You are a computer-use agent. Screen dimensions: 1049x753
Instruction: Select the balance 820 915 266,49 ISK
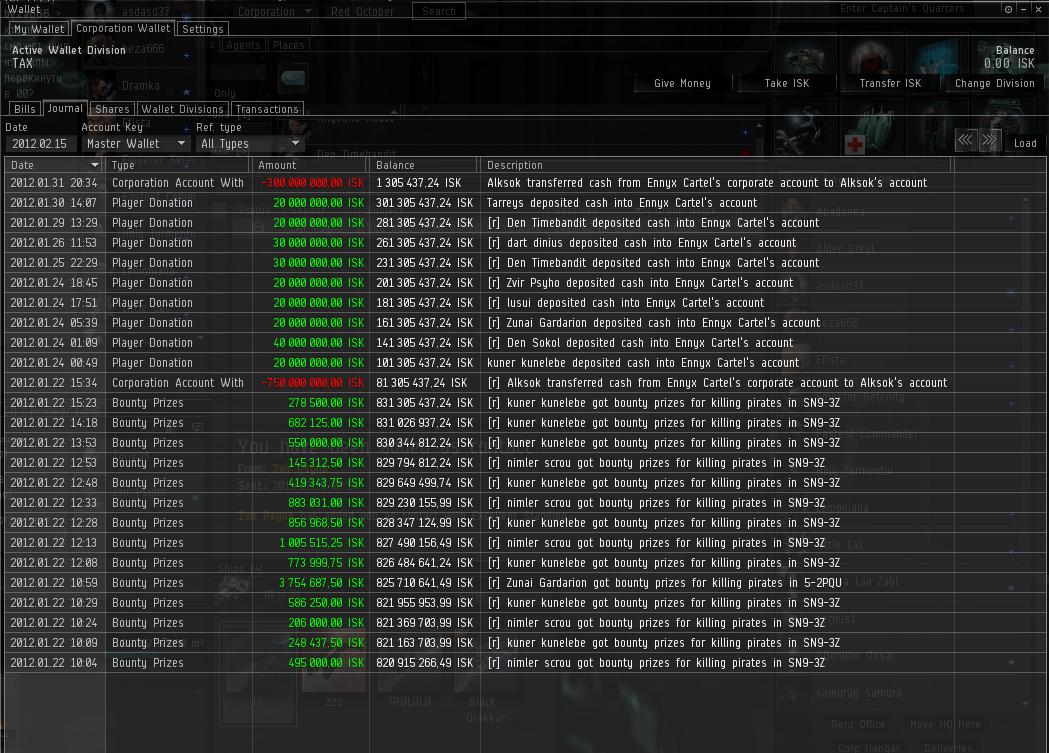[x=424, y=664]
